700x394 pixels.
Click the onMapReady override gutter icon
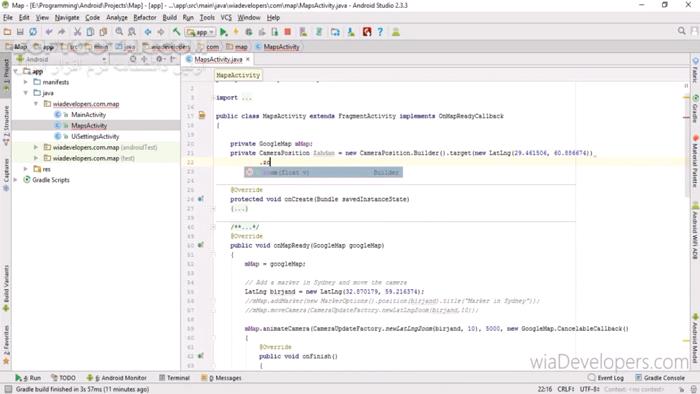pyautogui.click(x=201, y=245)
